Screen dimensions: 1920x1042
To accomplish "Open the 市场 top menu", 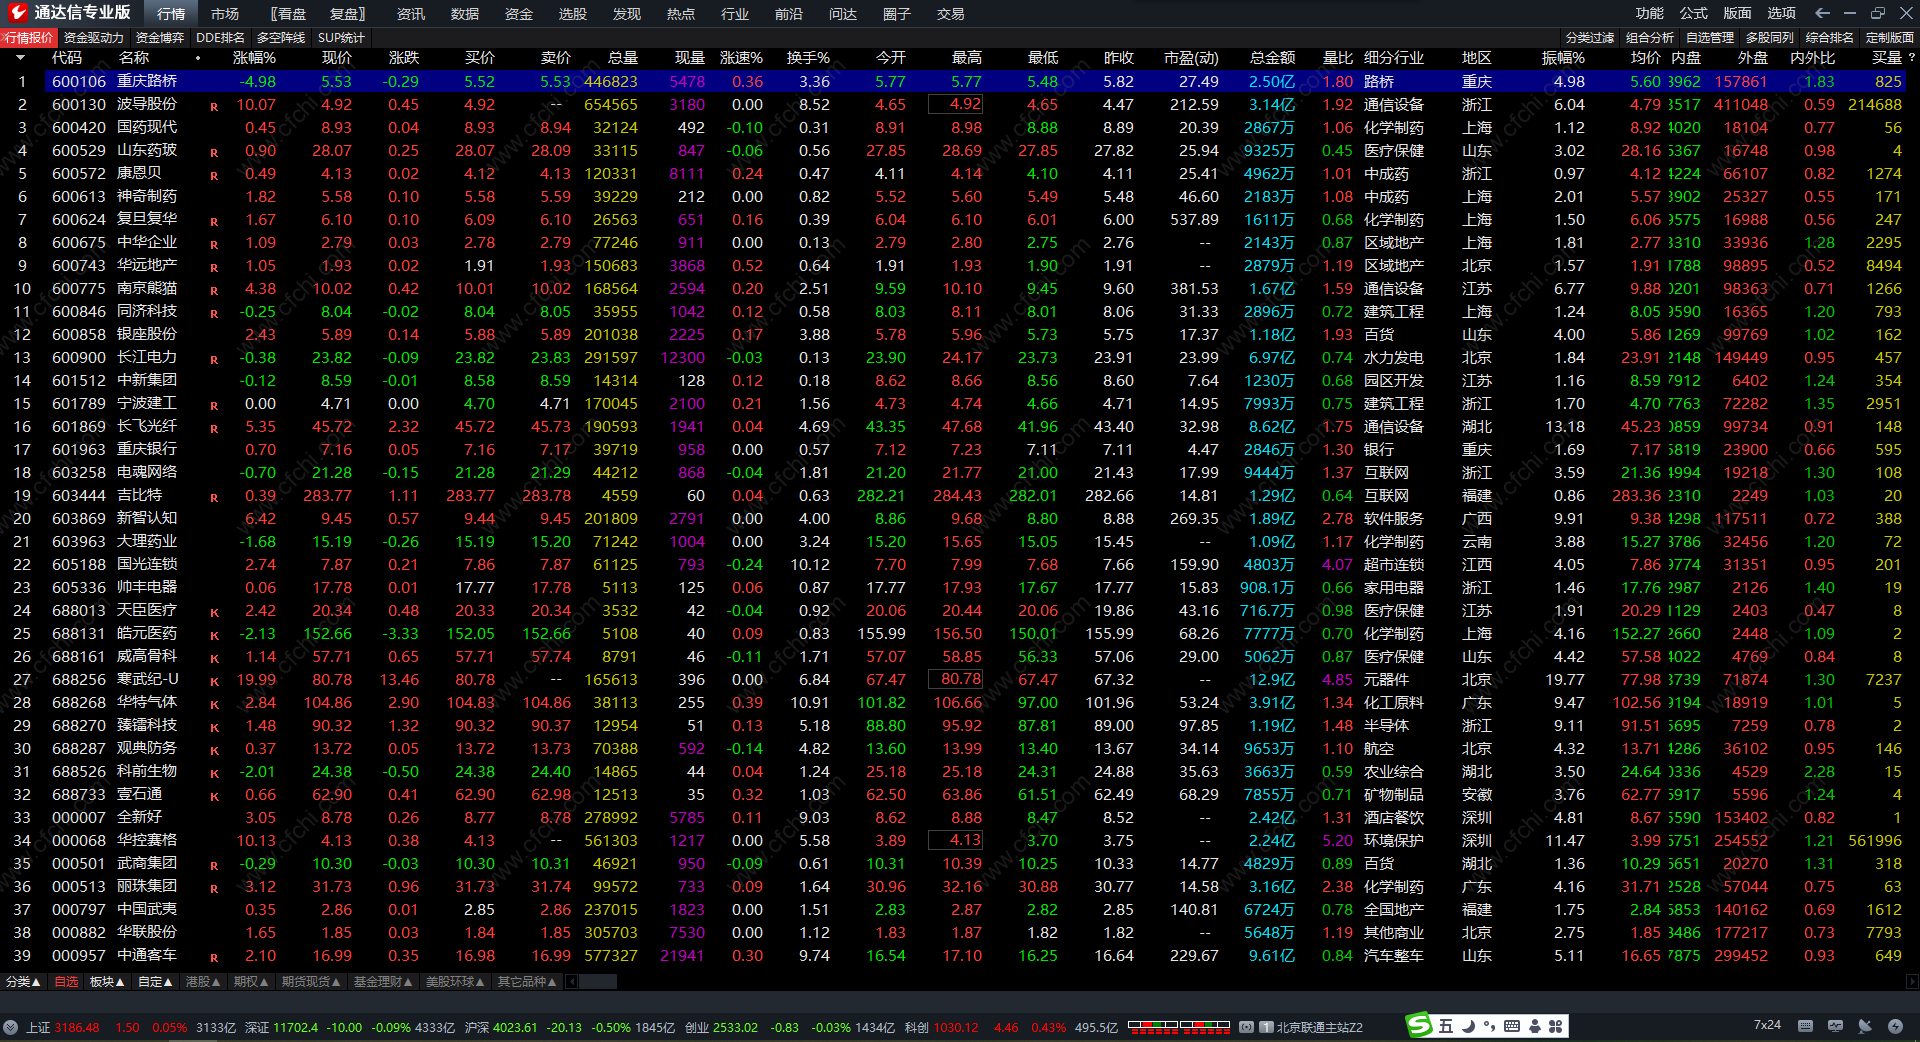I will pyautogui.click(x=225, y=14).
